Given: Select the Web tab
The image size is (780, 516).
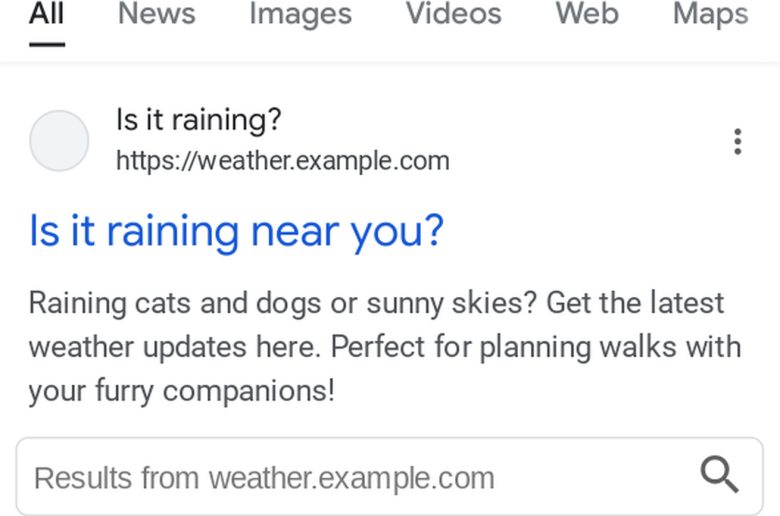Looking at the screenshot, I should (587, 14).
